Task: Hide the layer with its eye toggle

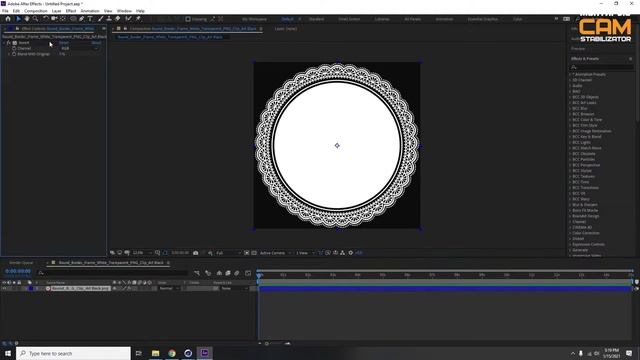Action: click(x=4, y=289)
